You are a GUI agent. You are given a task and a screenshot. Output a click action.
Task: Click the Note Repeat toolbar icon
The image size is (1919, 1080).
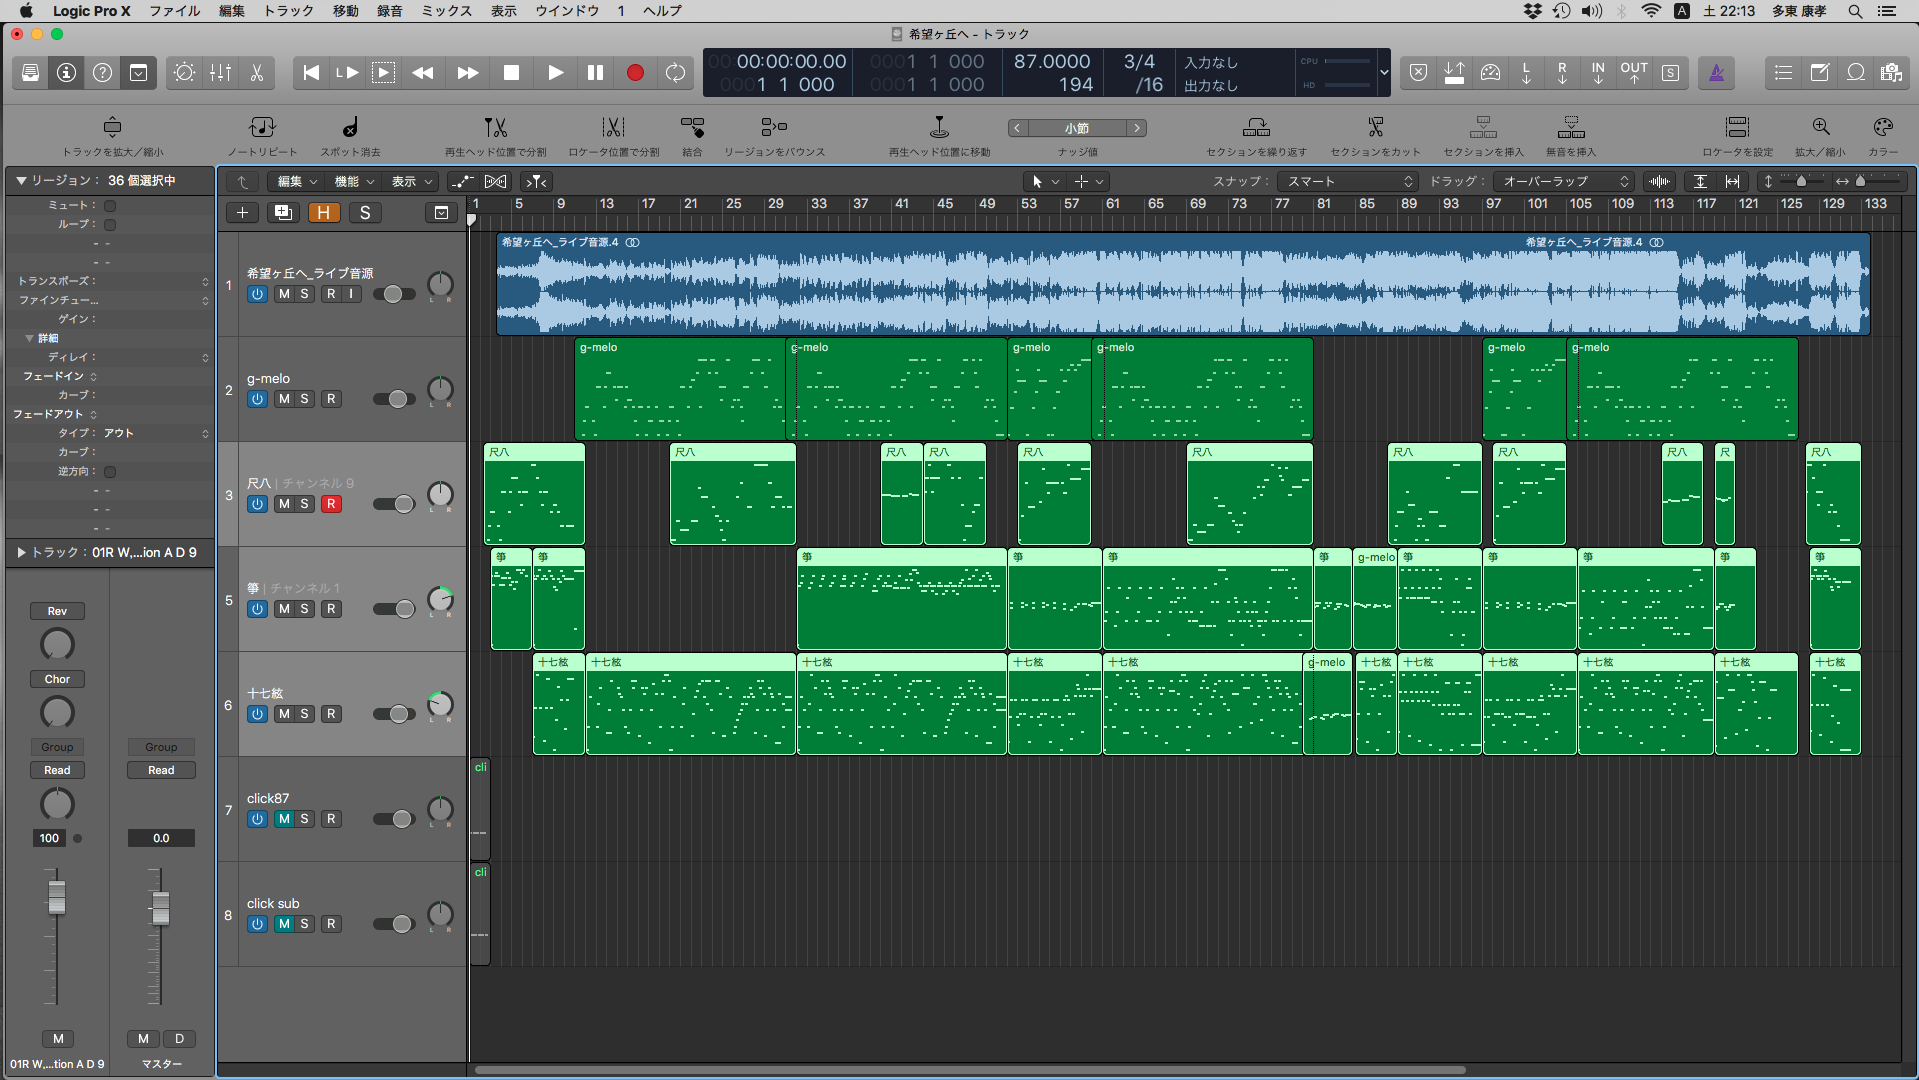tap(262, 128)
